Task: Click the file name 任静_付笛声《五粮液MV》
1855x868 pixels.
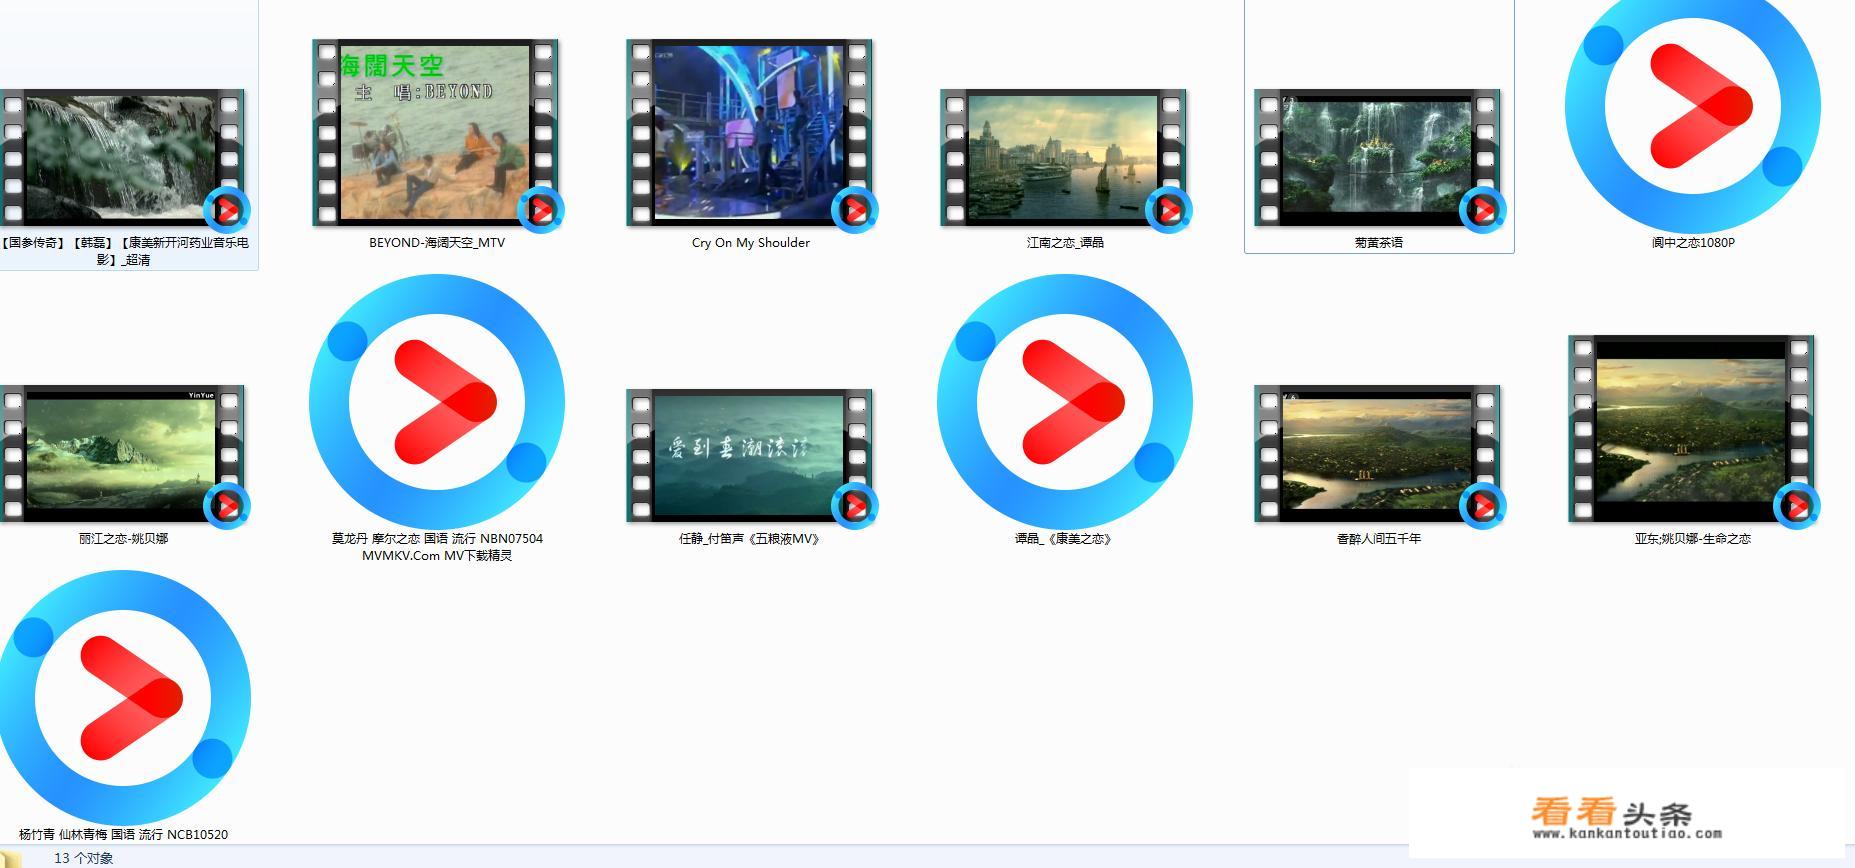Action: [751, 538]
